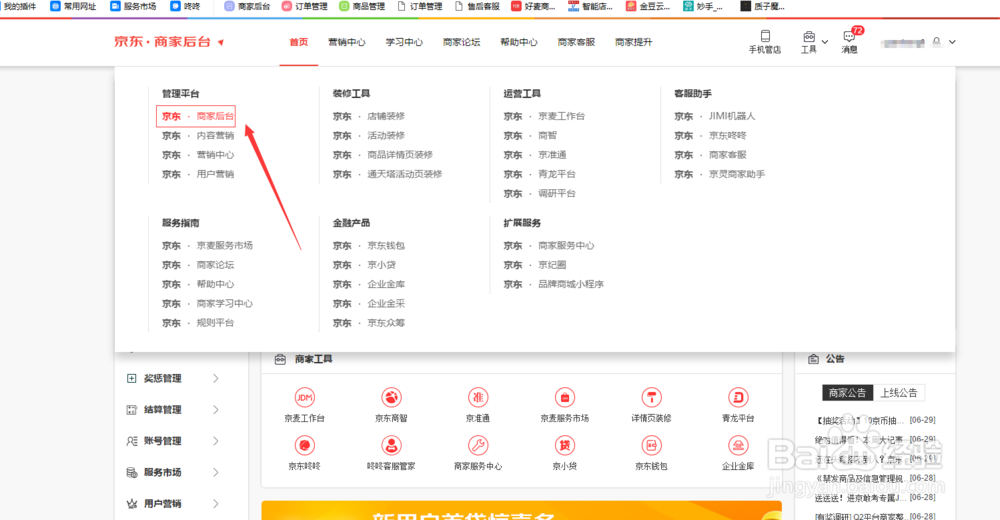Click the 详情页装修 icon
The width and height of the screenshot is (1000, 520).
click(x=651, y=397)
